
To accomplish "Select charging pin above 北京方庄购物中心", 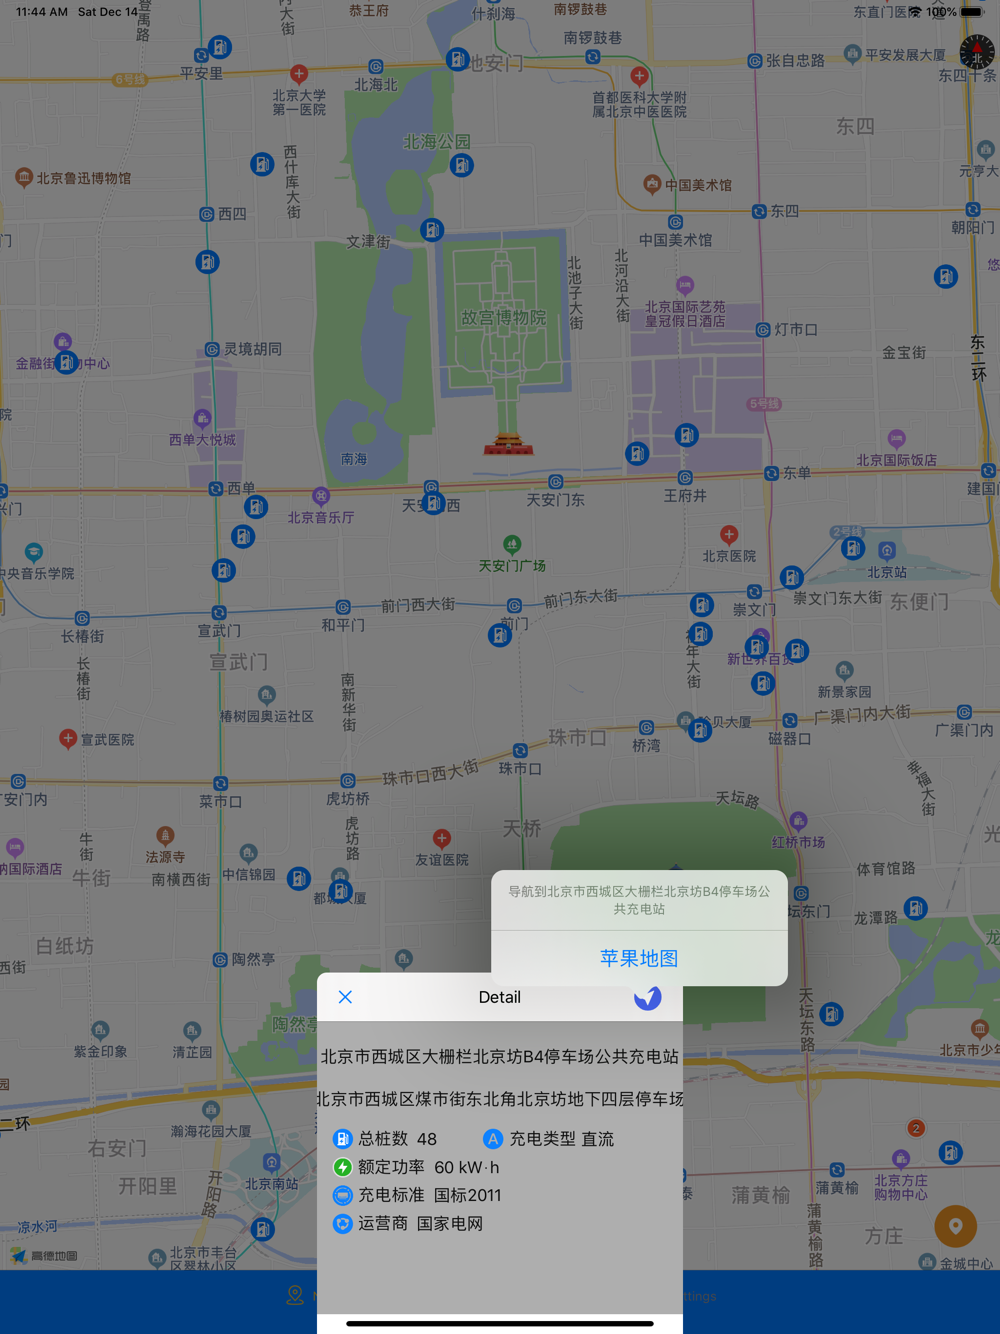I will (951, 1153).
